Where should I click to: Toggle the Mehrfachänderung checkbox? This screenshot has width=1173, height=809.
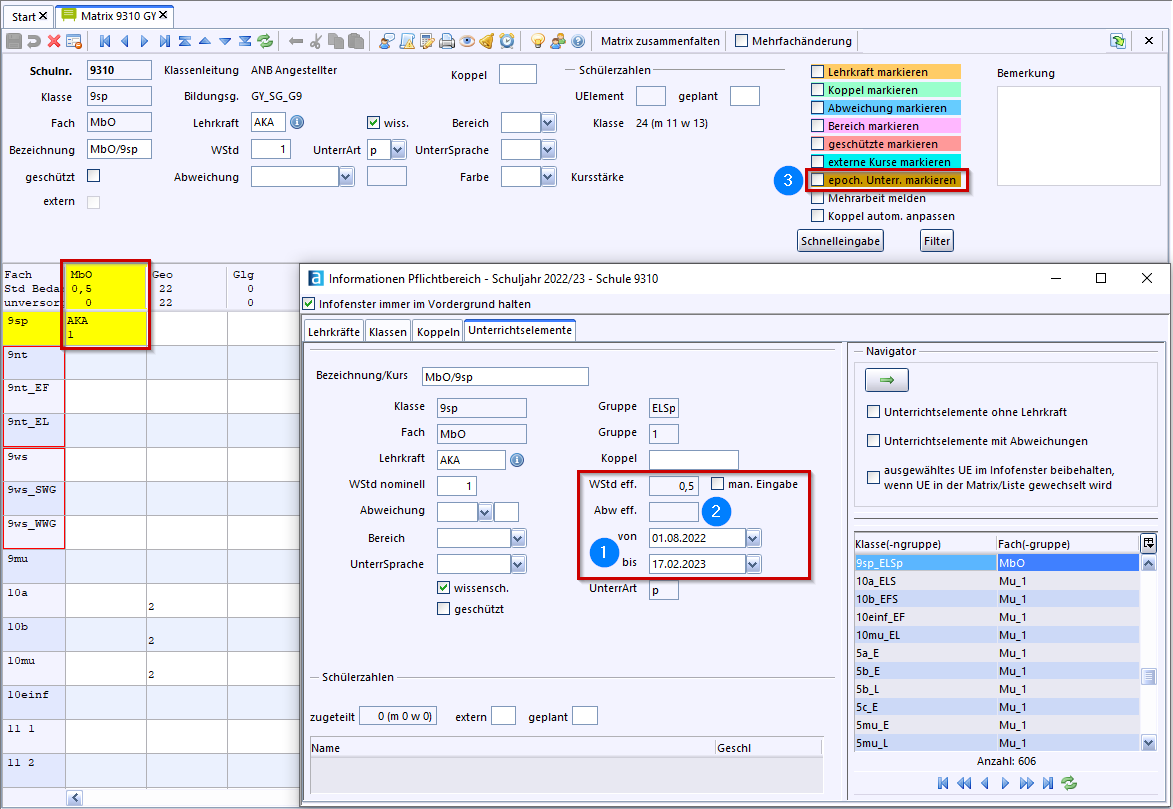[x=741, y=41]
